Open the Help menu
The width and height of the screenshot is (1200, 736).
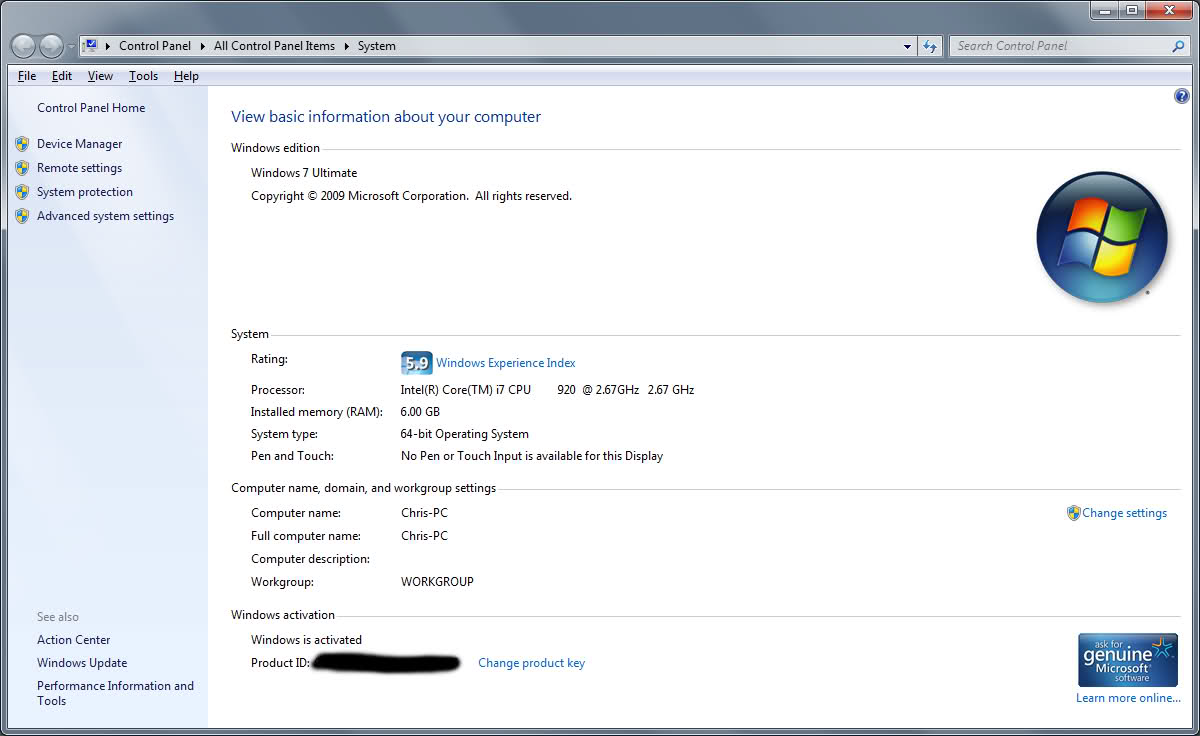tap(186, 76)
